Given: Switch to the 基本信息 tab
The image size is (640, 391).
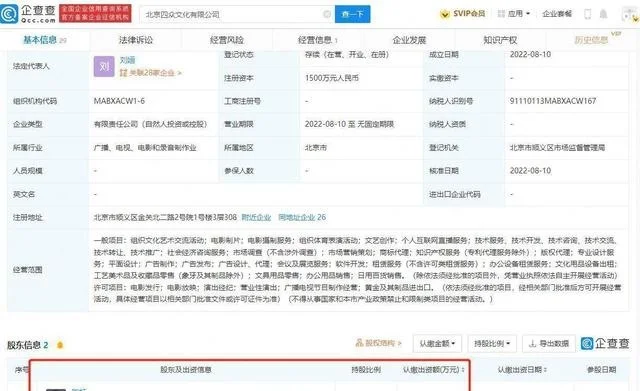Looking at the screenshot, I should pos(44,40).
